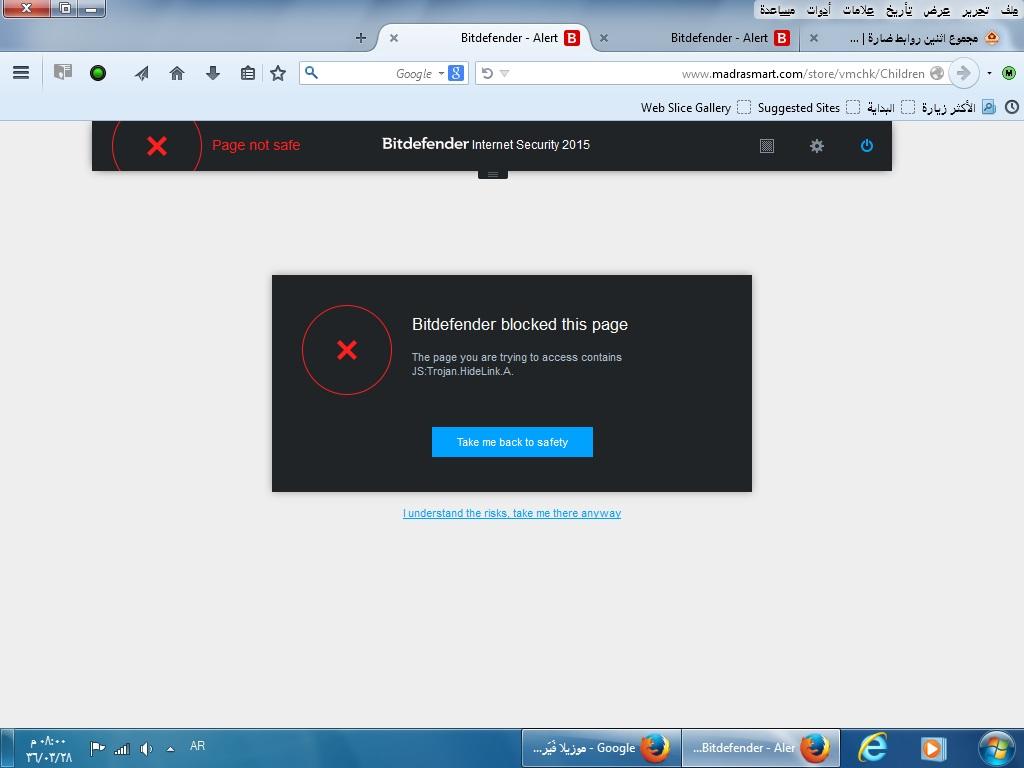
Task: Open Suggested Sites bookmark
Action: point(808,108)
